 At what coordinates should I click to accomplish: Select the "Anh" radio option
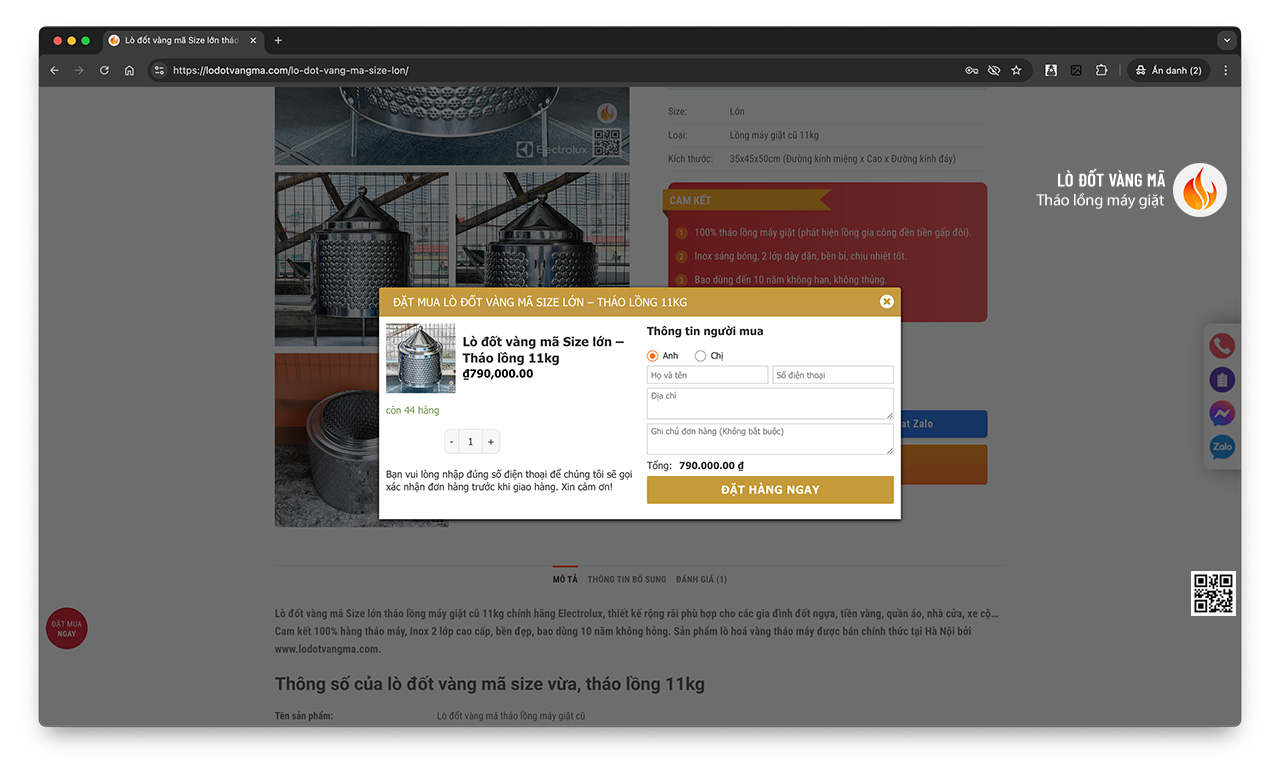coord(653,356)
